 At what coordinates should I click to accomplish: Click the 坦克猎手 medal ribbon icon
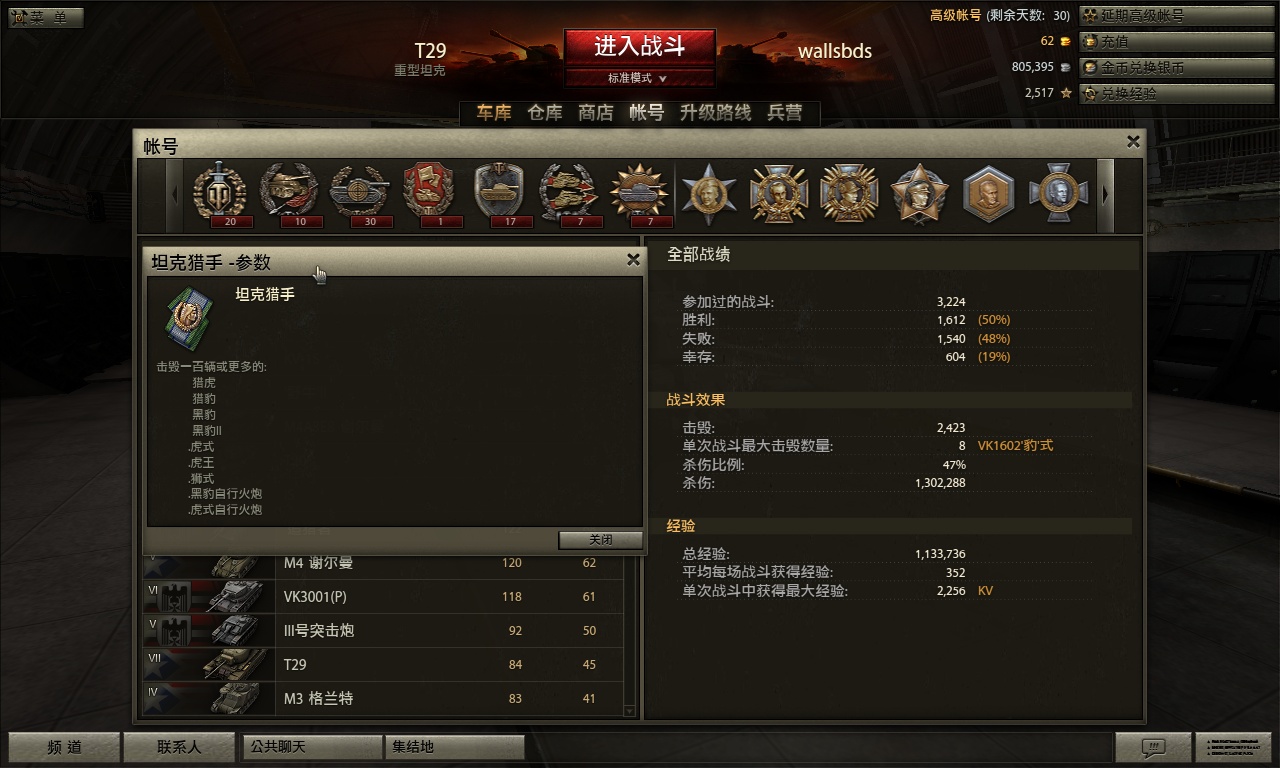point(189,316)
